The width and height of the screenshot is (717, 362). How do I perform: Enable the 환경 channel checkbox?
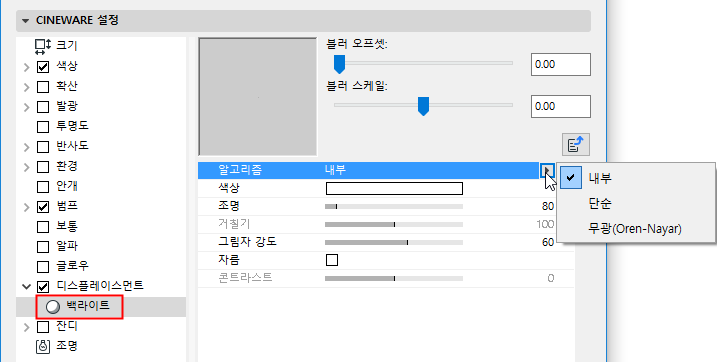coord(43,167)
